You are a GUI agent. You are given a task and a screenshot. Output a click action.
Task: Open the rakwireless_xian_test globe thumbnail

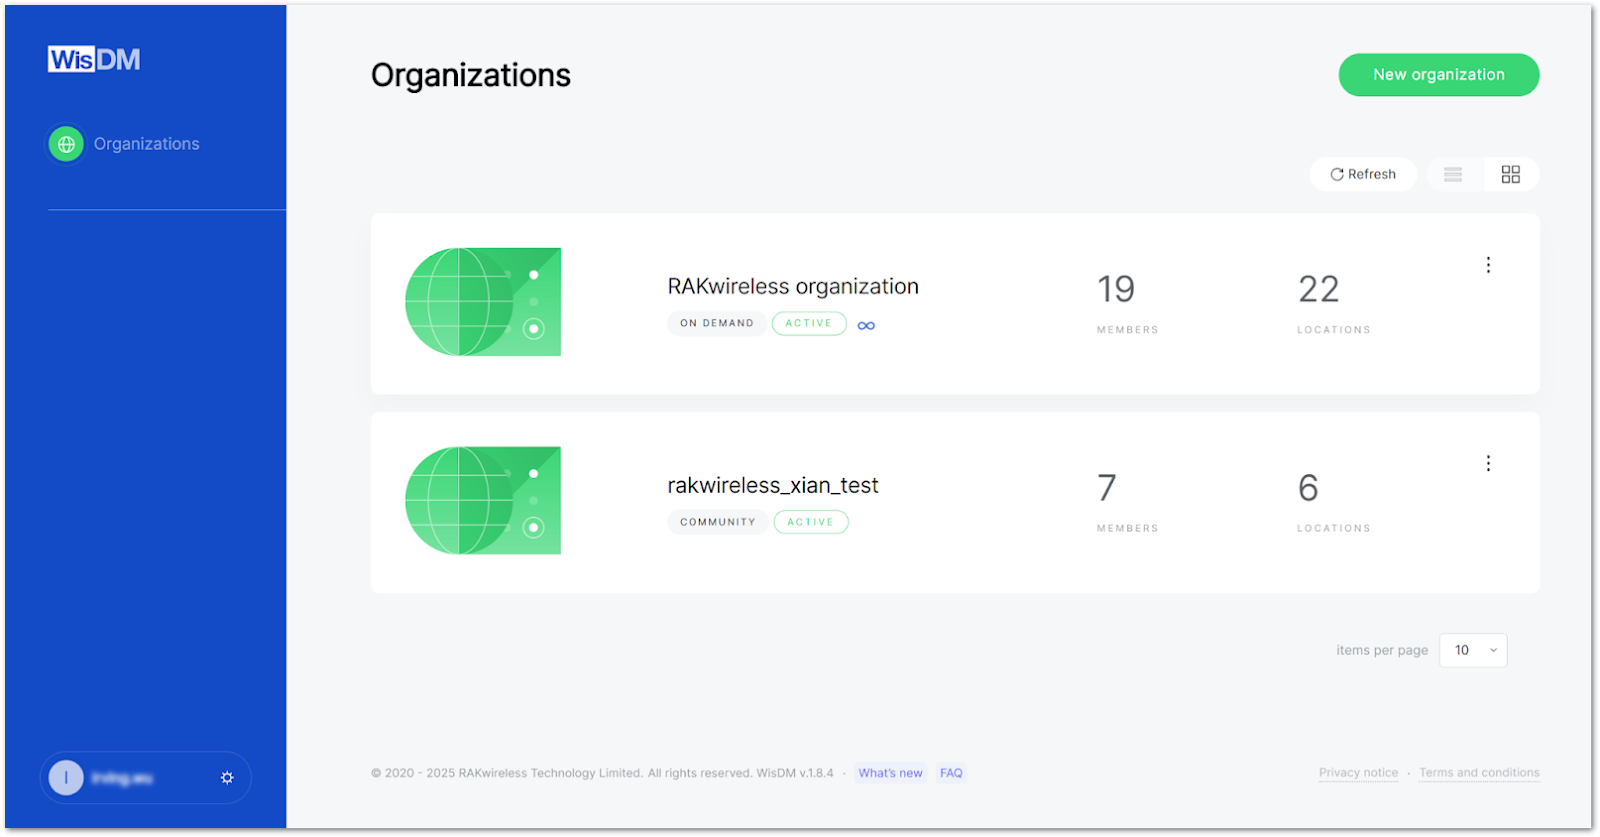(x=483, y=500)
